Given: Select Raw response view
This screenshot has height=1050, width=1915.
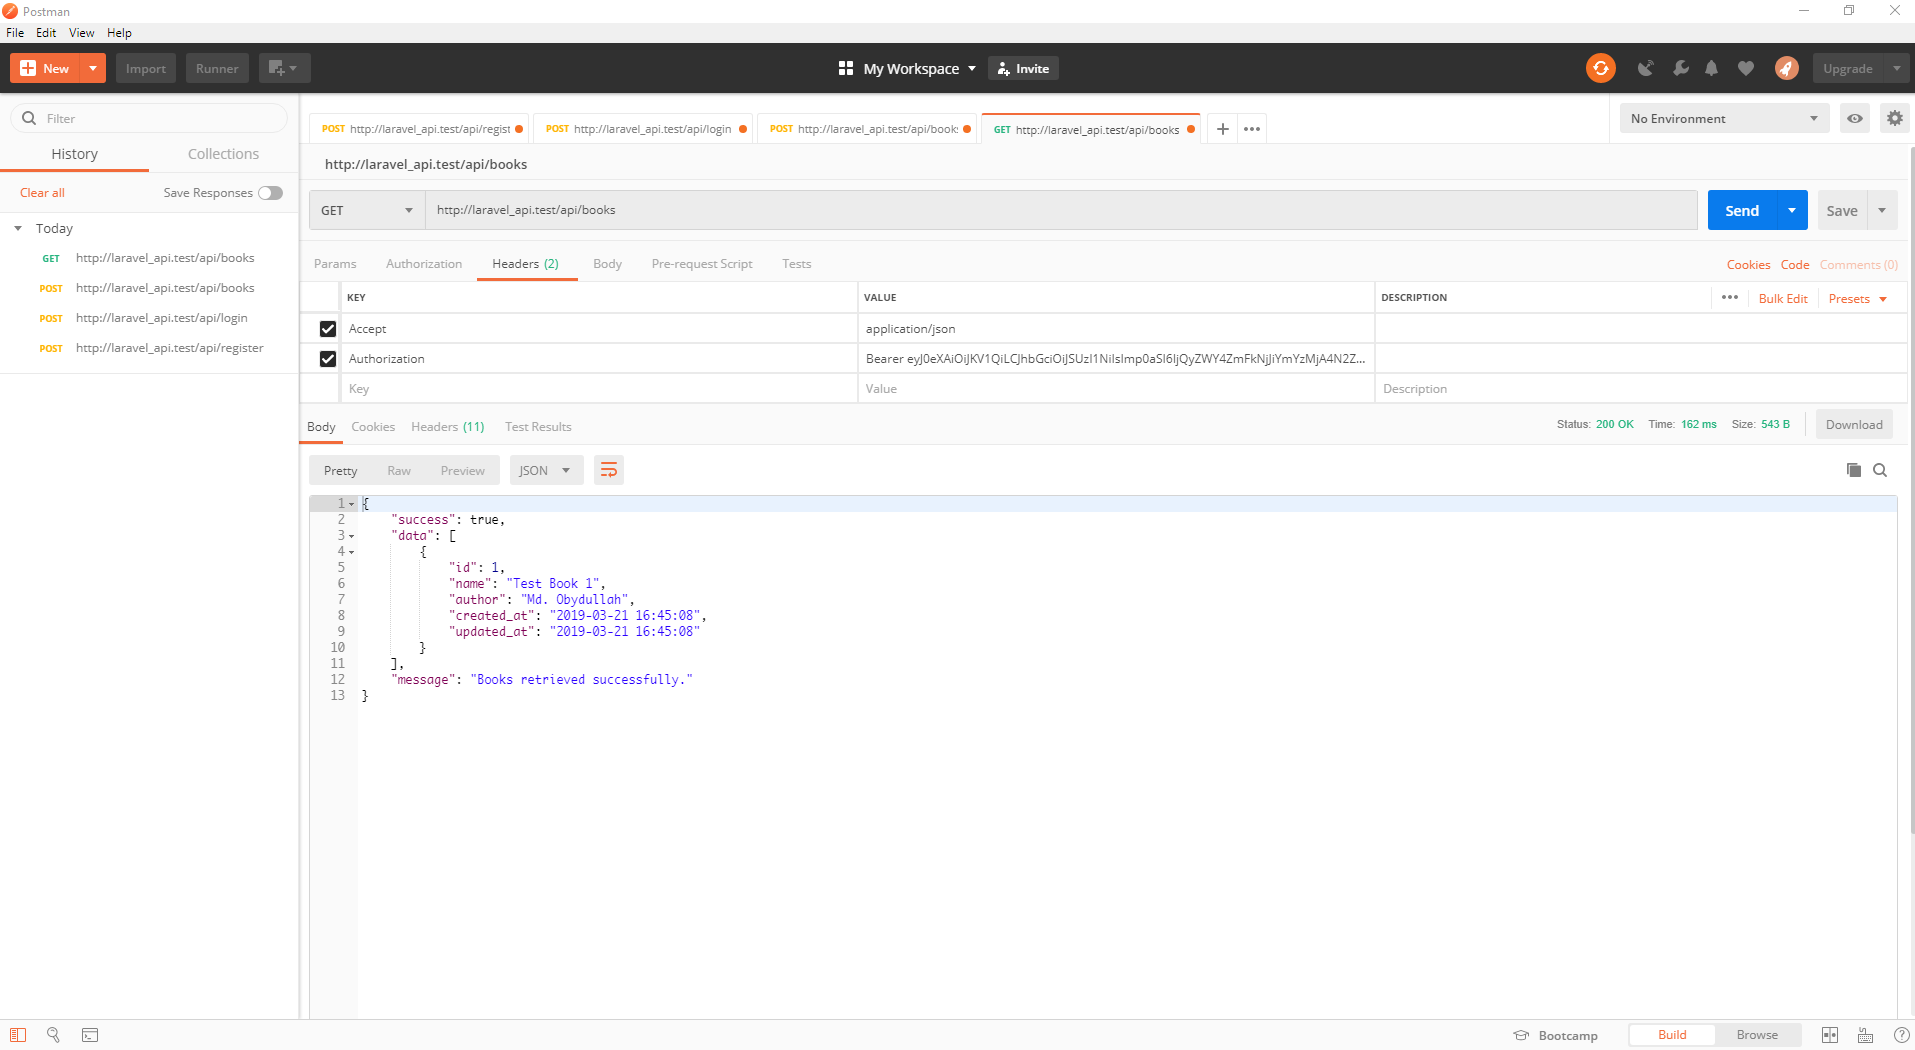Looking at the screenshot, I should tap(399, 470).
